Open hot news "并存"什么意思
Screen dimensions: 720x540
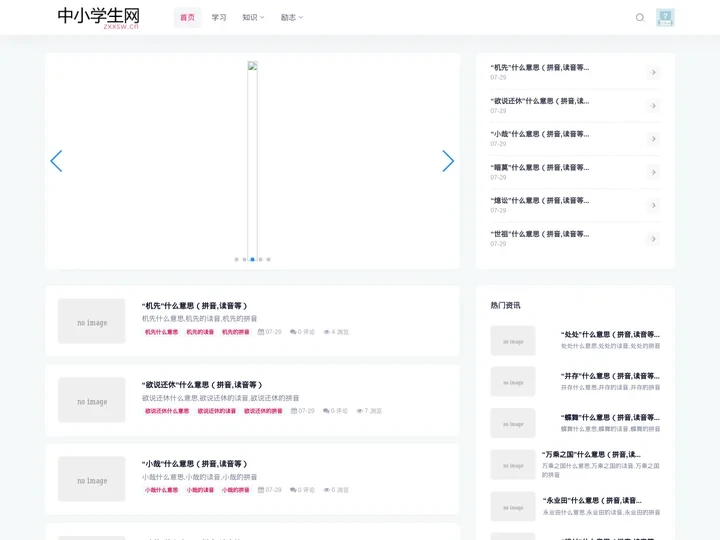coord(610,376)
